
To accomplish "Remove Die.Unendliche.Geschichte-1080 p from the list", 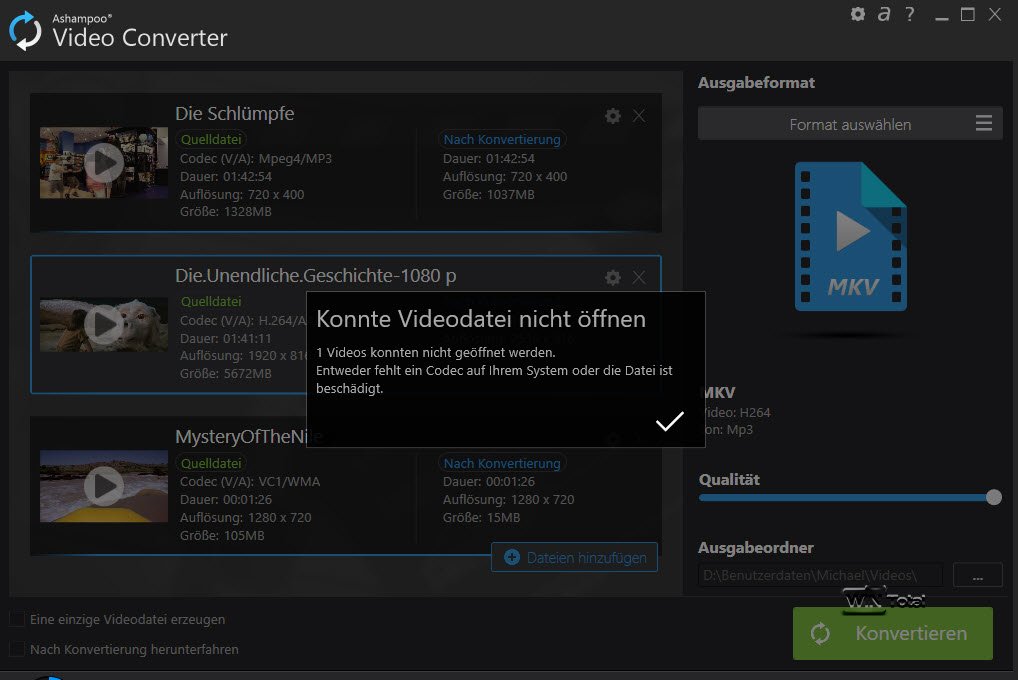I will tap(639, 277).
